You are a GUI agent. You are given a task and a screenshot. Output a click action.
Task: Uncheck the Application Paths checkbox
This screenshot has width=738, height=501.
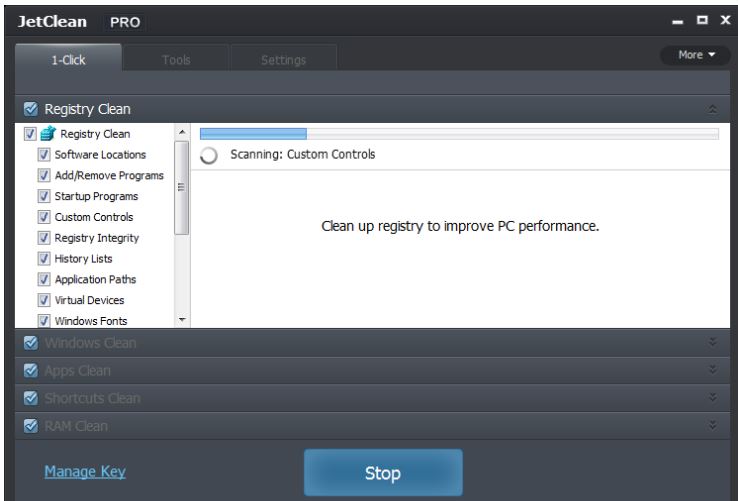coord(44,279)
